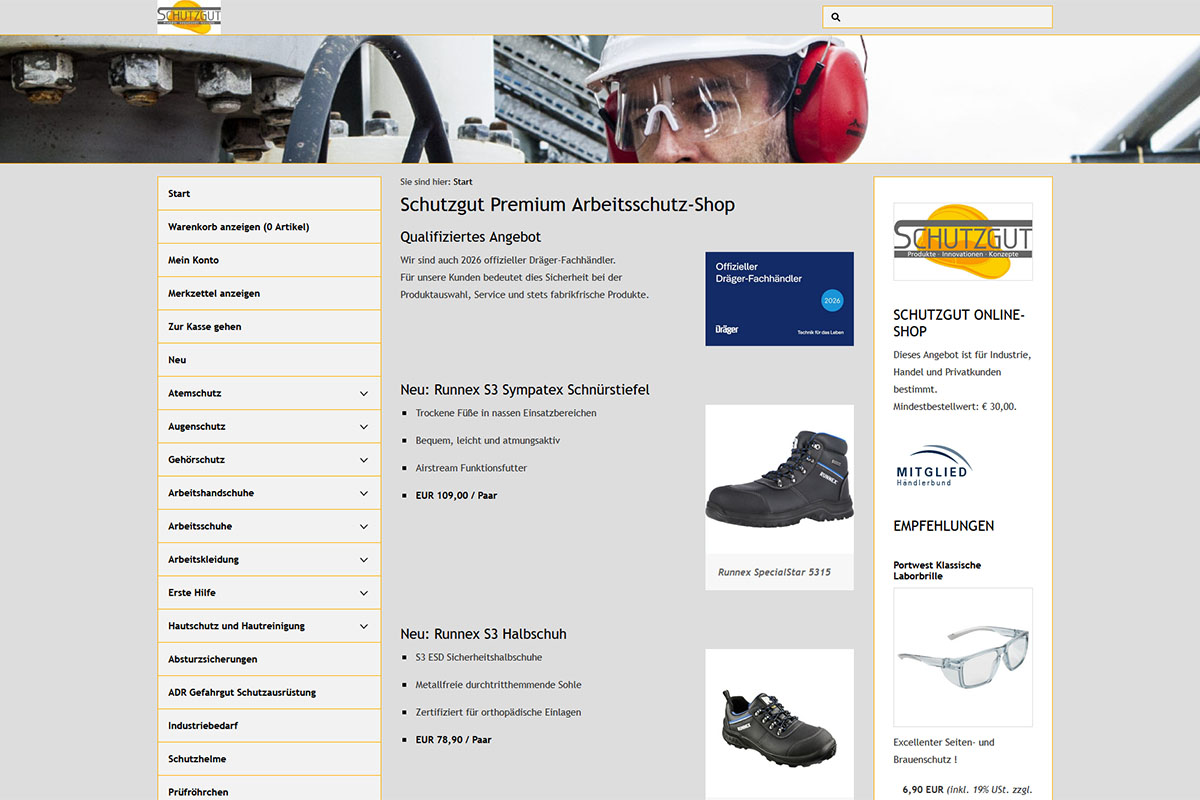The height and width of the screenshot is (800, 1200).
Task: Click the Qualifiziertes Angebot heading
Action: point(471,237)
